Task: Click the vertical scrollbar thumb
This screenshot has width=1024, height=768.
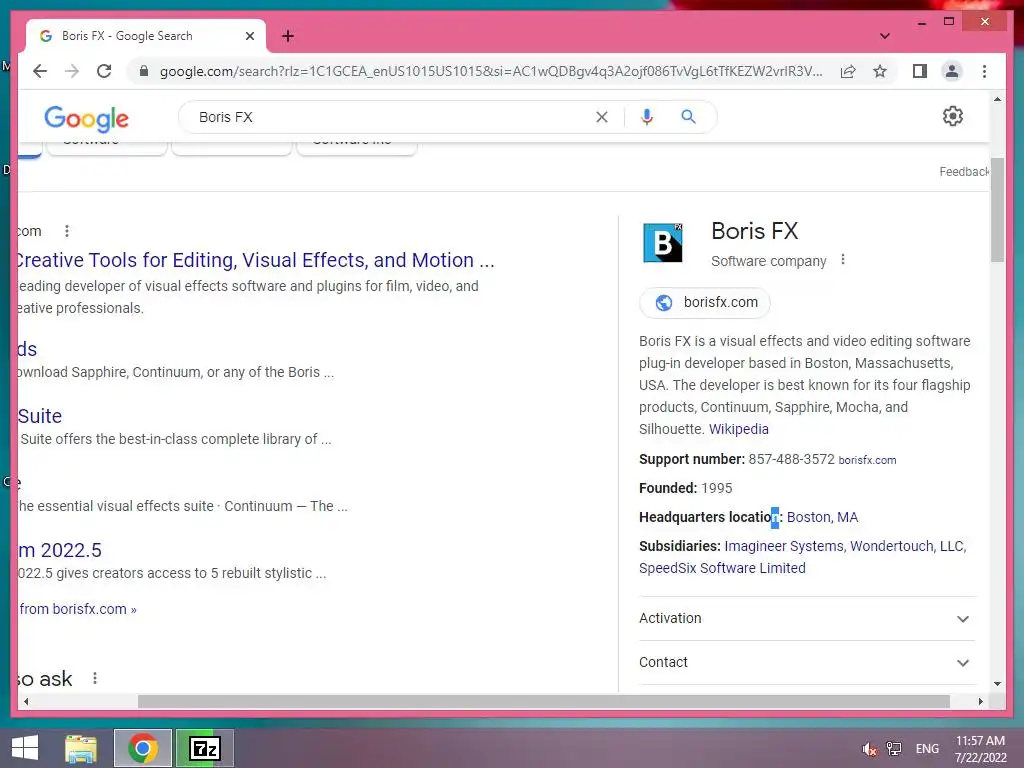Action: pyautogui.click(x=997, y=210)
